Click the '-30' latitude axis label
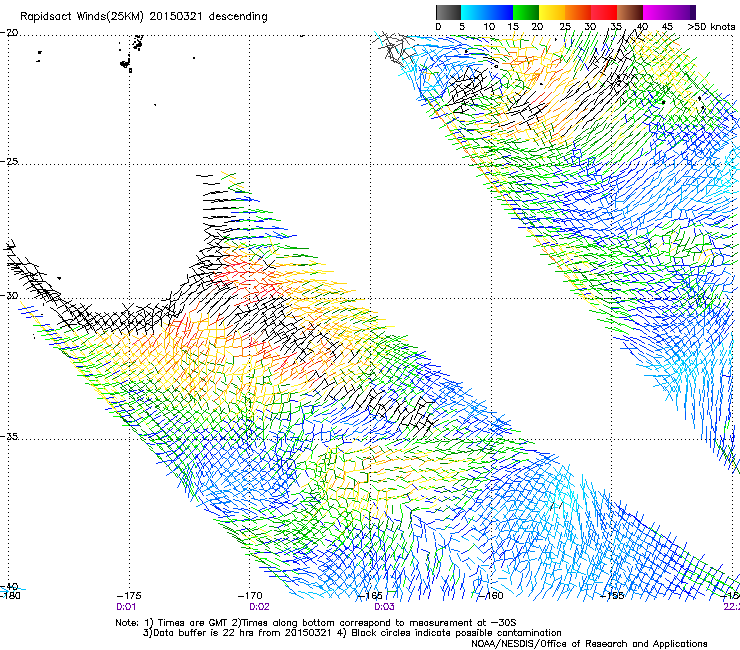The image size is (740, 650). [9, 295]
